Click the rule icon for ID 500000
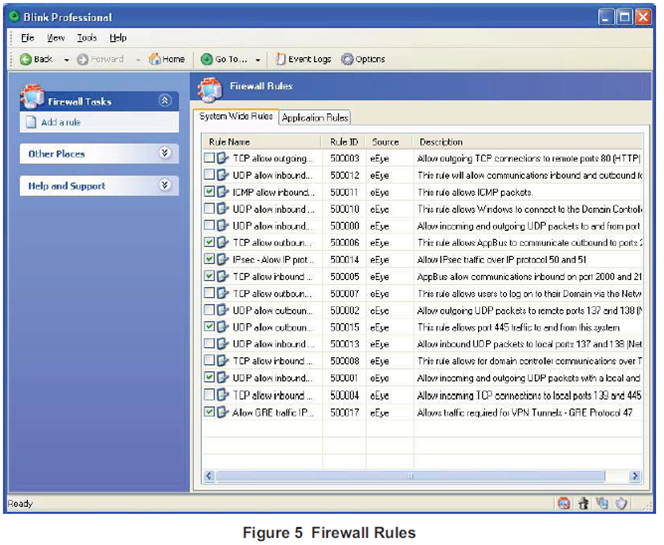 pos(222,226)
